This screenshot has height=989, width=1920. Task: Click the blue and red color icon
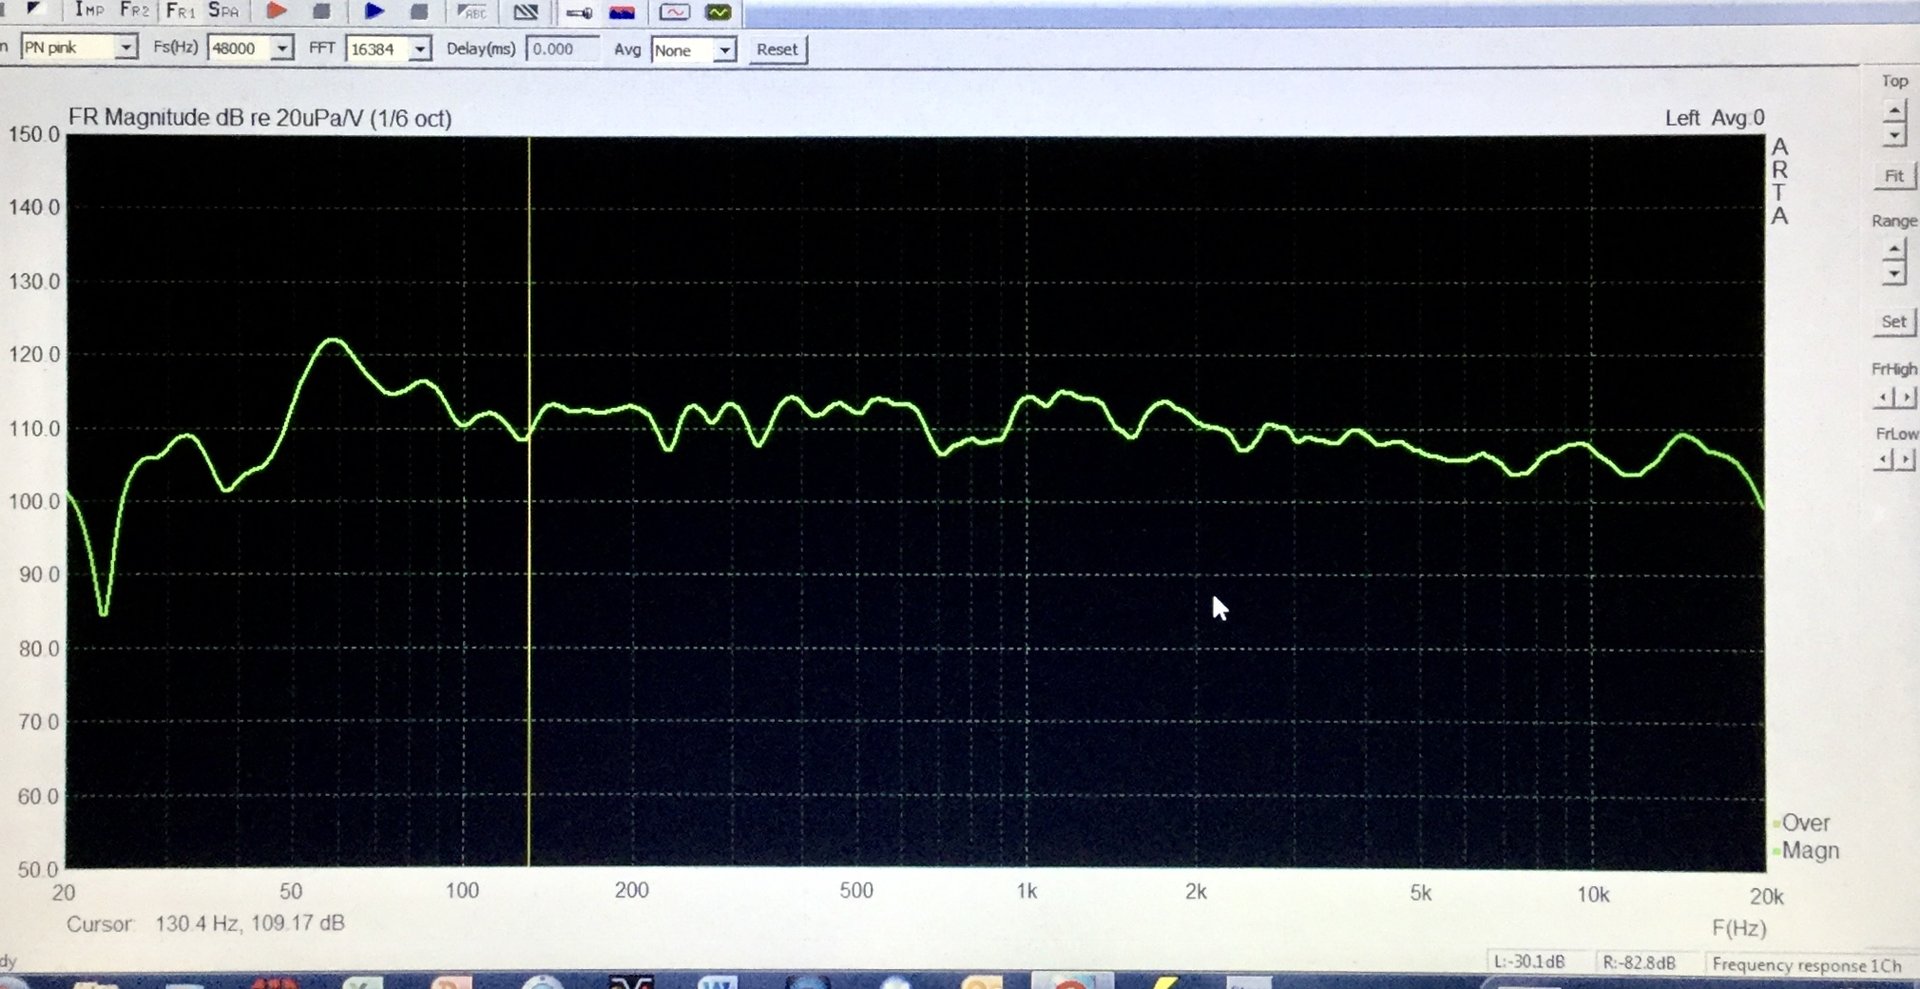pos(622,13)
